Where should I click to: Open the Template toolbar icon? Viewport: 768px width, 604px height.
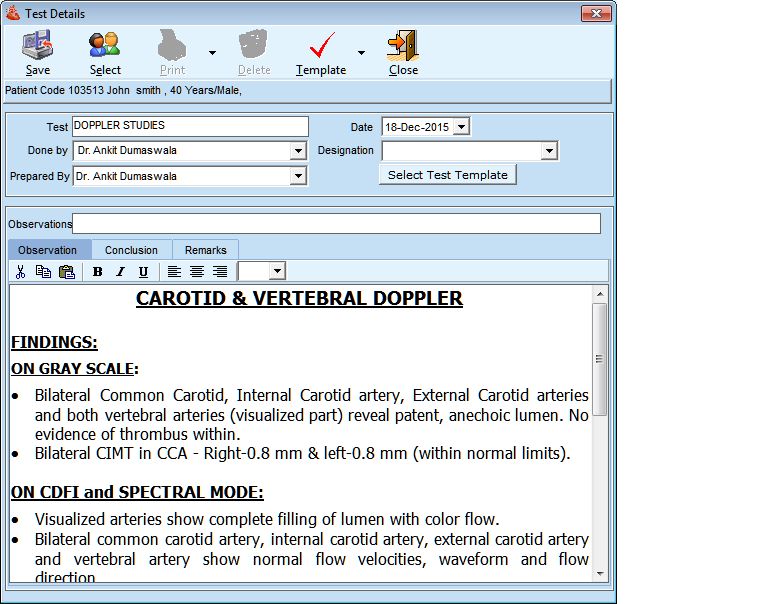pos(321,45)
